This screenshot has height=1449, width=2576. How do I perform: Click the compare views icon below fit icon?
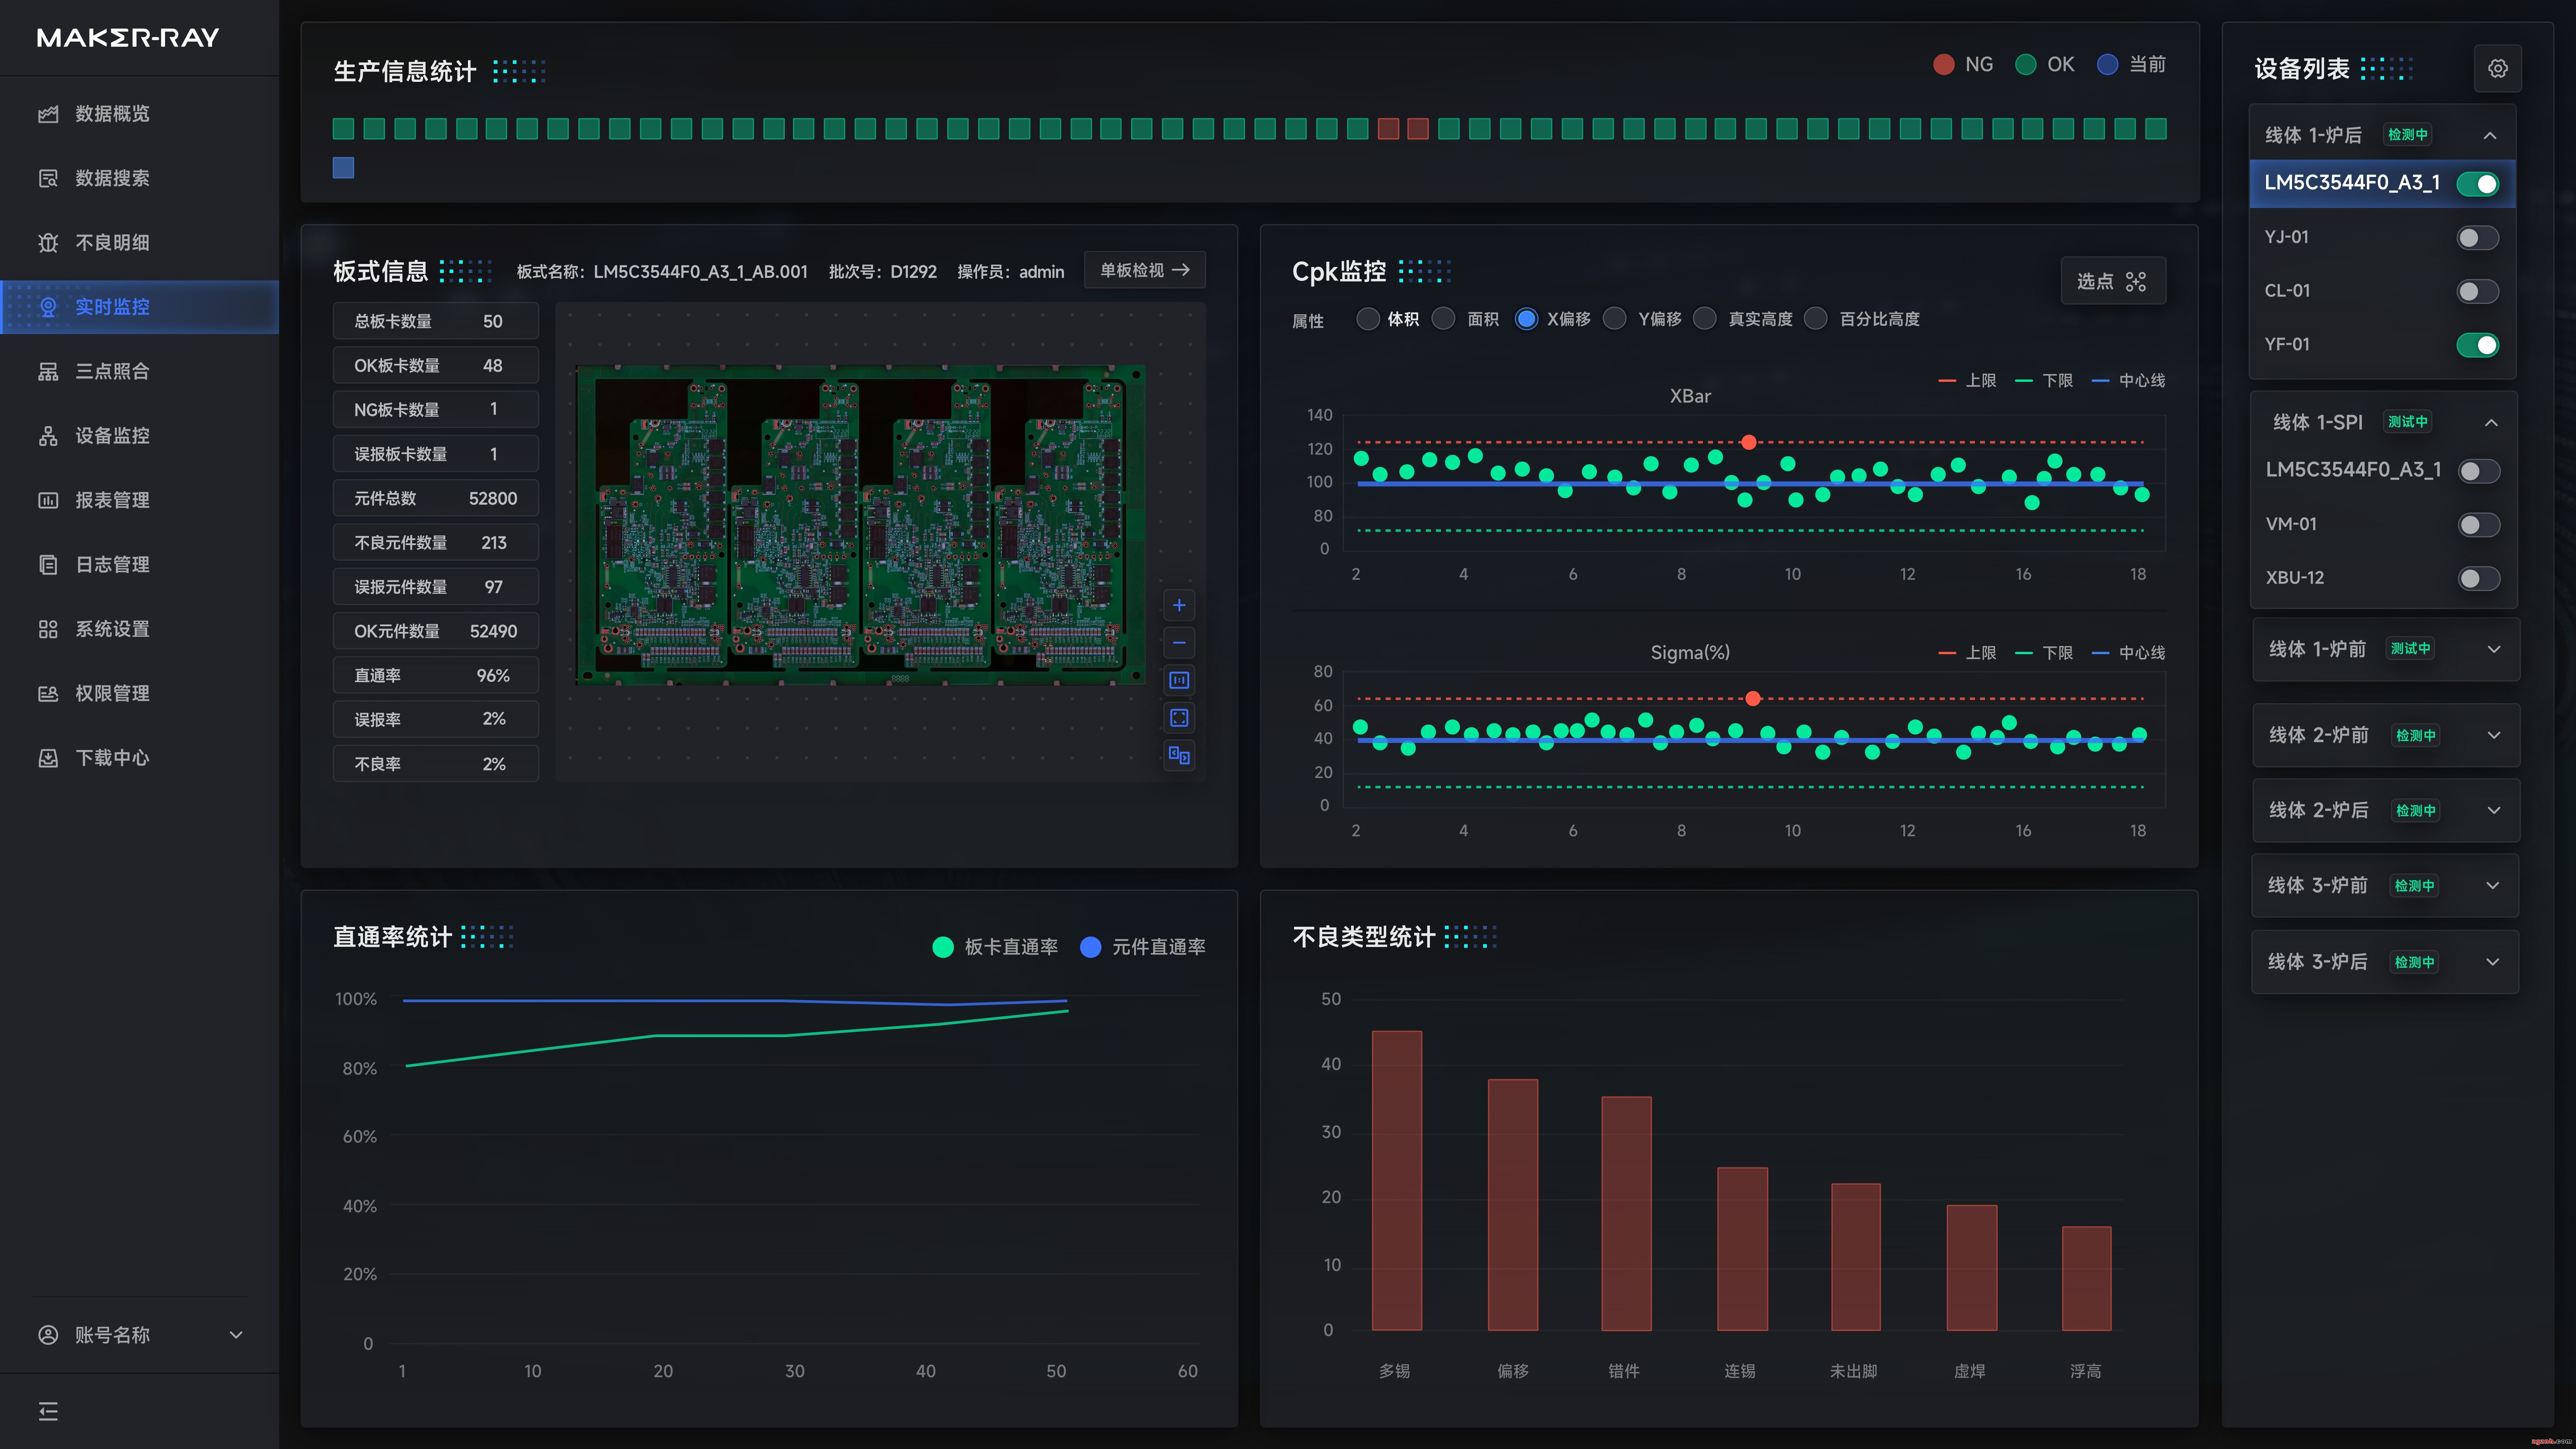(1179, 755)
